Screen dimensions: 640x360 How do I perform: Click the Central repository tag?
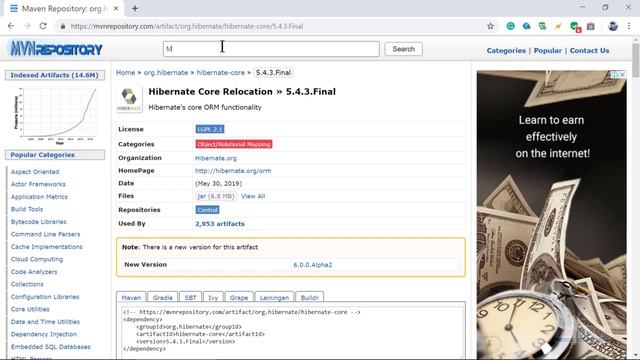coord(207,210)
